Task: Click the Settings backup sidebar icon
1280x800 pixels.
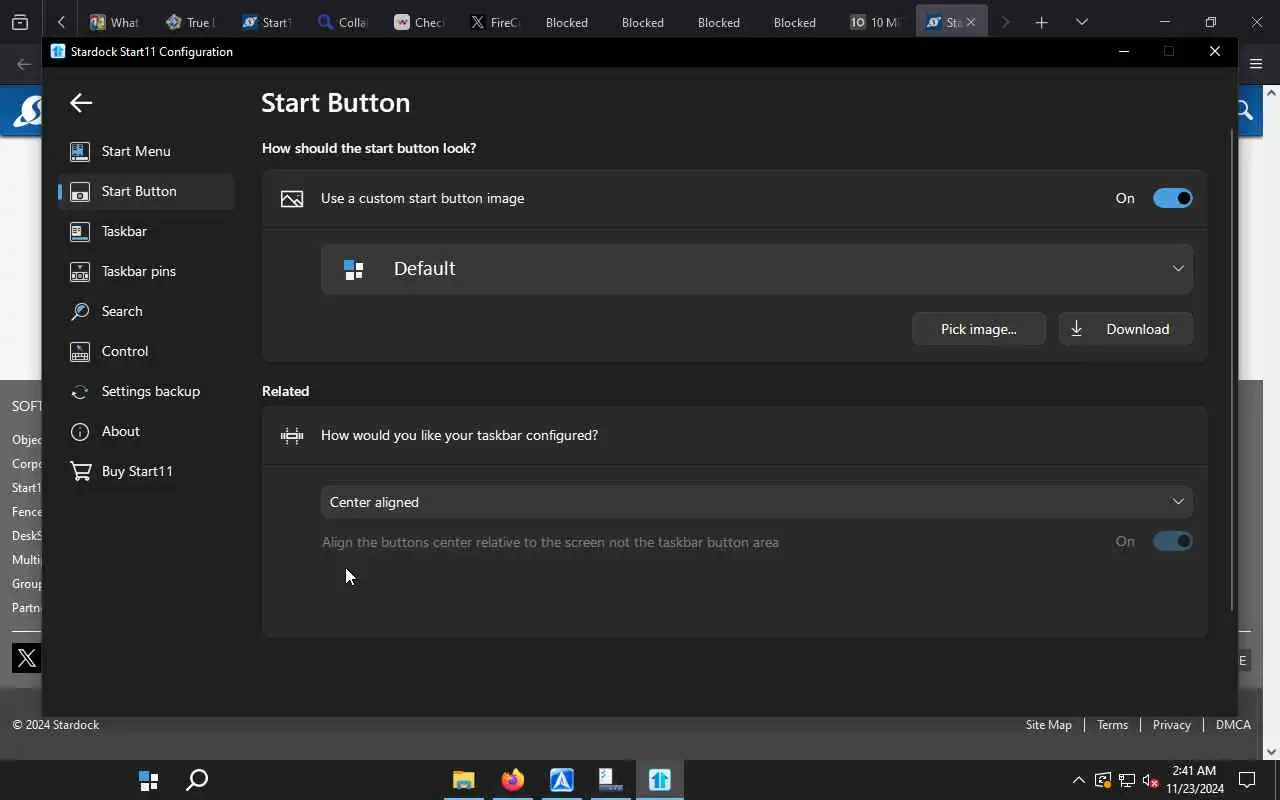Action: 80,391
